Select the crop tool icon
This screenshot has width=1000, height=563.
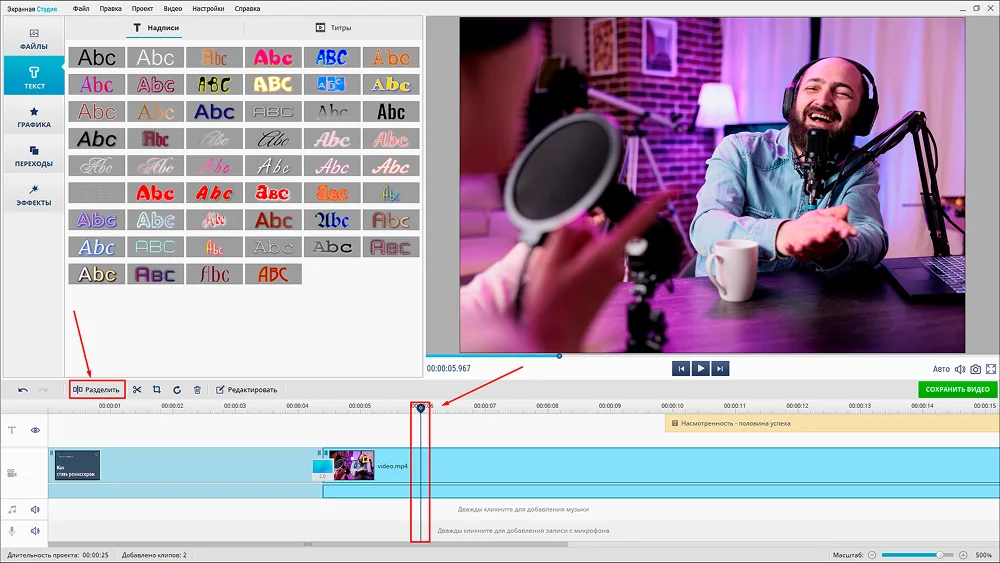[157, 390]
